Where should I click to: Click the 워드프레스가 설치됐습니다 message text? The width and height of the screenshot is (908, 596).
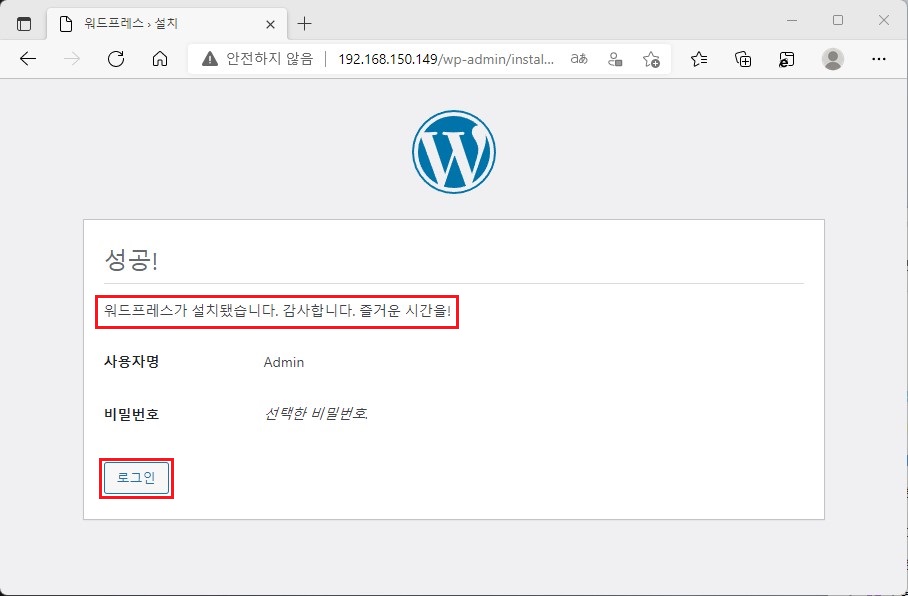pyautogui.click(x=277, y=310)
